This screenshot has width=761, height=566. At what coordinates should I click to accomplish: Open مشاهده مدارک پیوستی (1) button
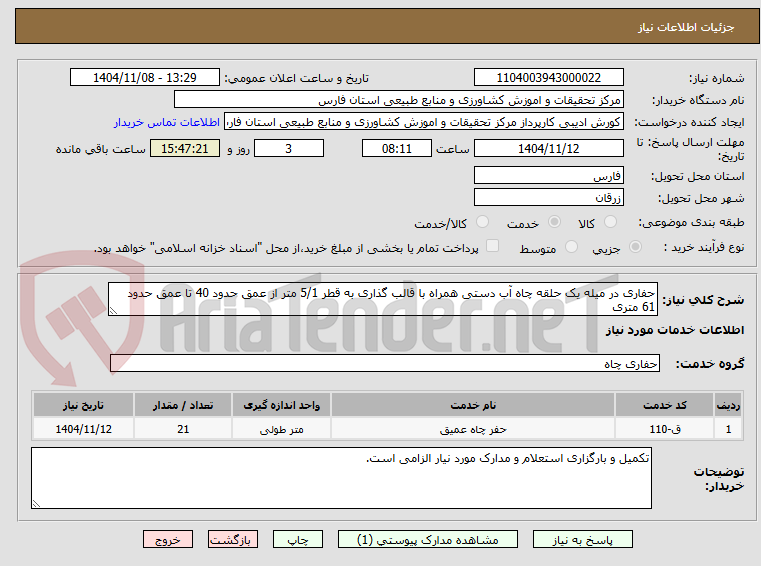[x=428, y=539]
